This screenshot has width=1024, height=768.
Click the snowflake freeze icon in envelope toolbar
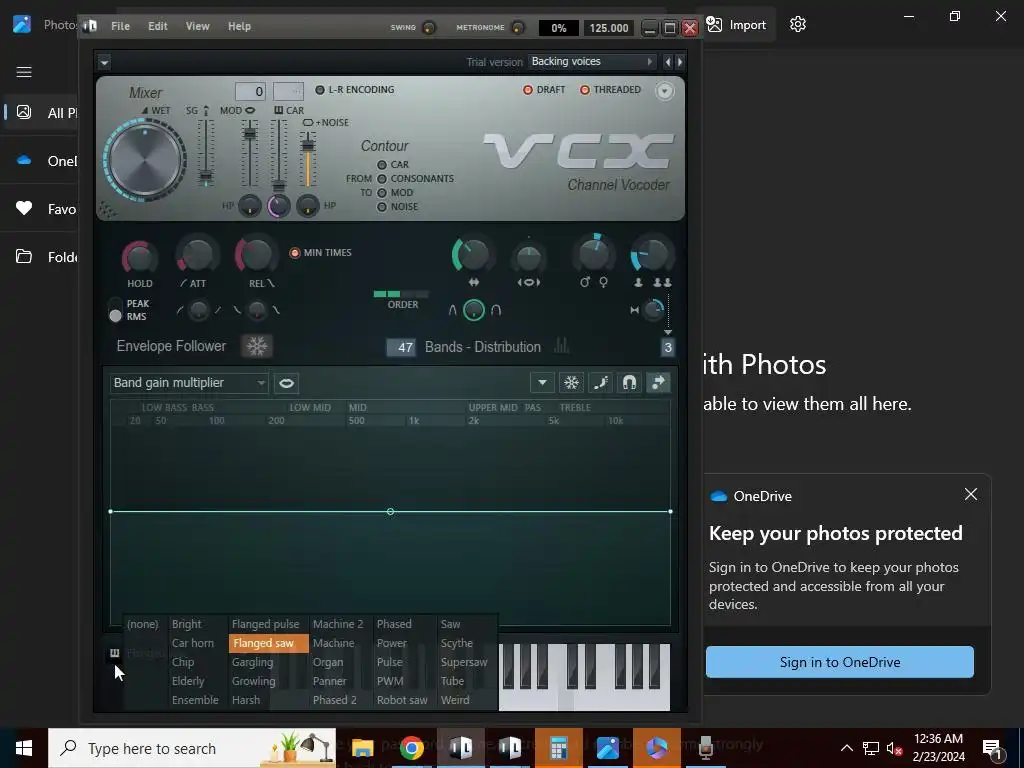(x=571, y=383)
